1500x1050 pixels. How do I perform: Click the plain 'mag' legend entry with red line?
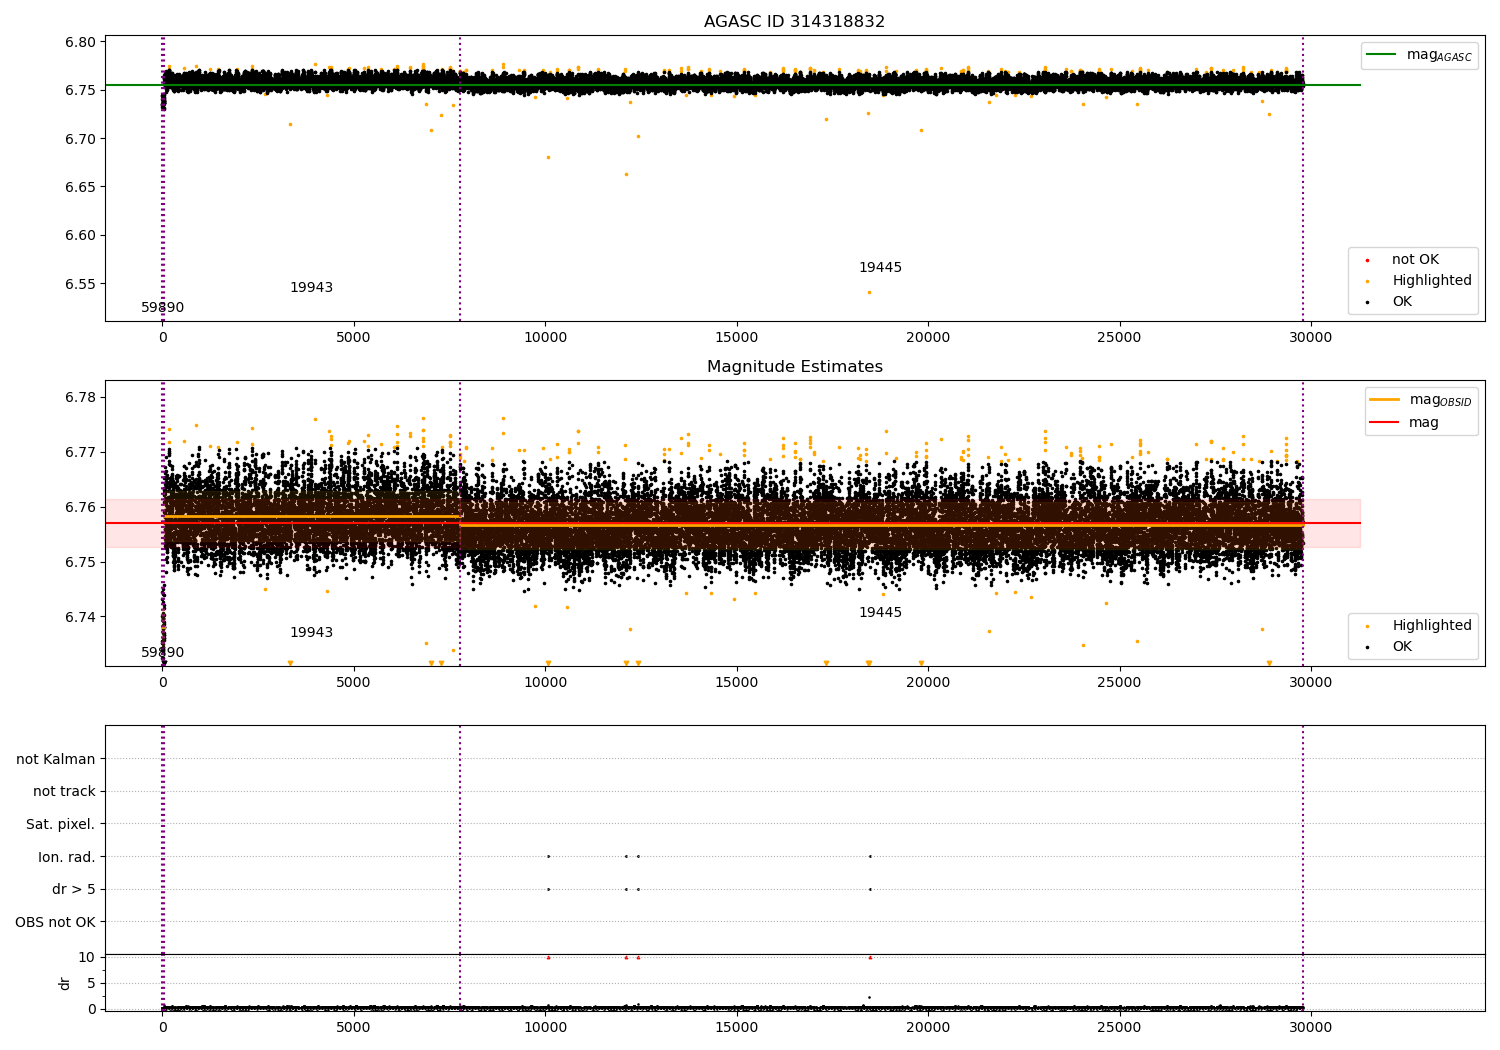click(1424, 423)
